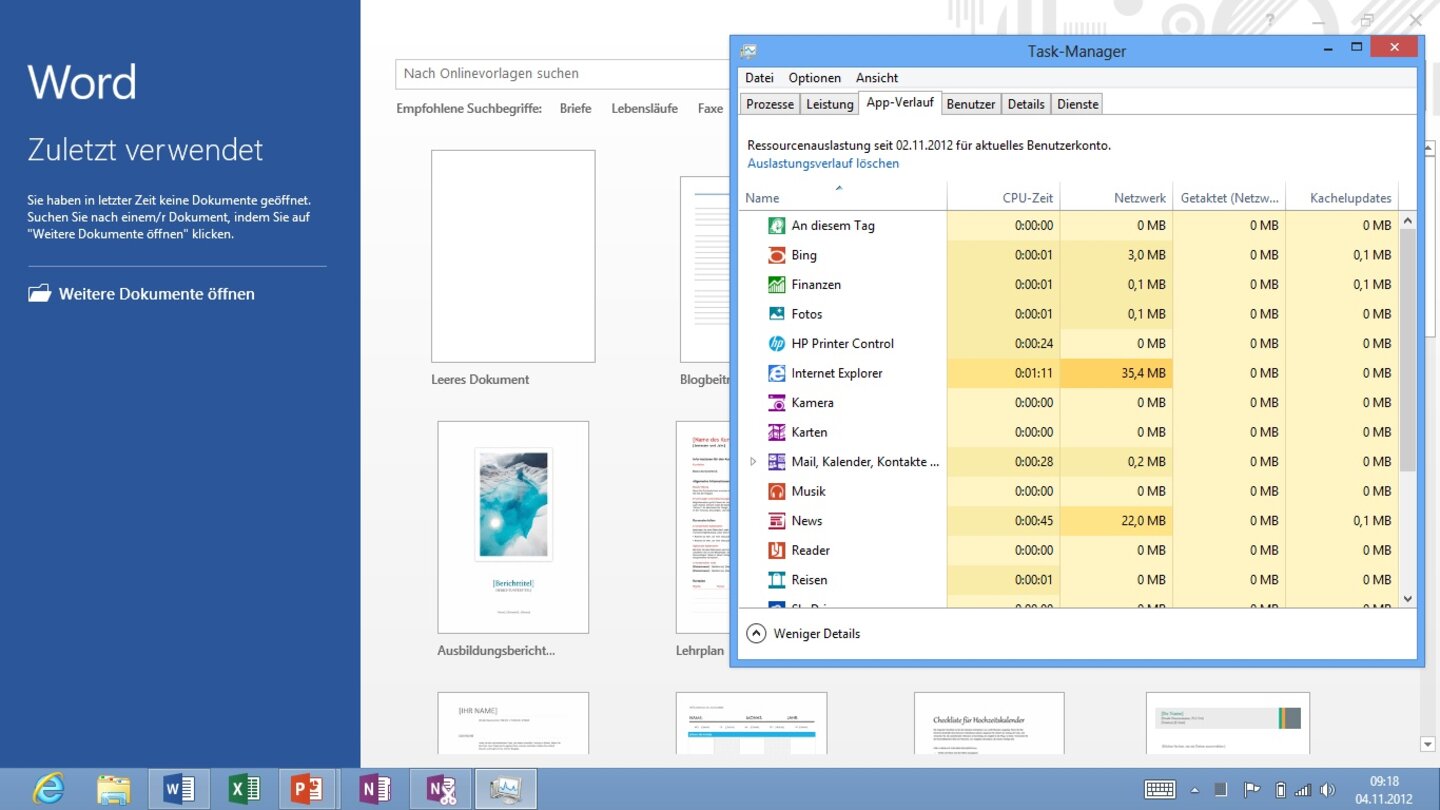The width and height of the screenshot is (1440, 810).
Task: Click the volume speaker tray icon
Action: 1328,790
